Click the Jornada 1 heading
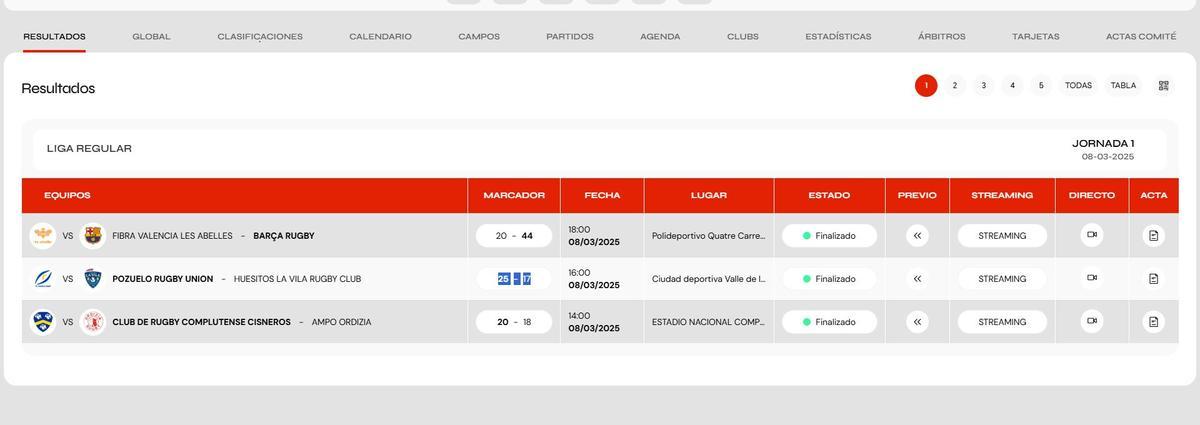Image resolution: width=1200 pixels, height=425 pixels. tap(1103, 143)
